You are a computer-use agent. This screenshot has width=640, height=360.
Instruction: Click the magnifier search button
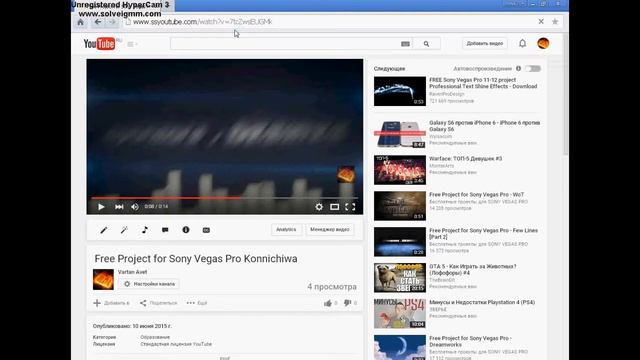(426, 44)
